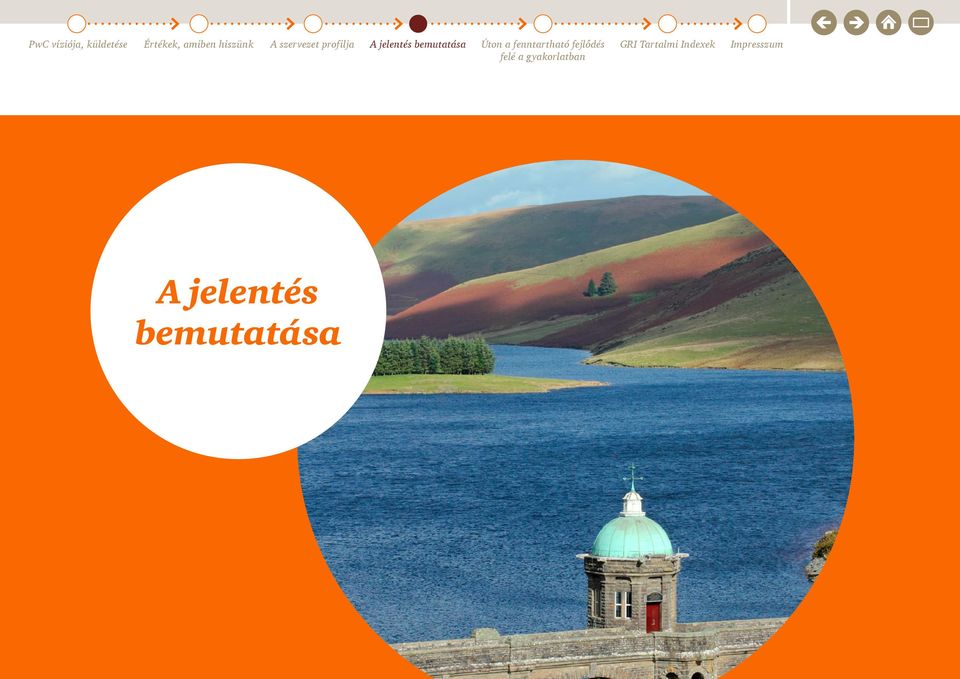Return to the home page icon
Viewport: 960px width, 679px height.
(888, 23)
